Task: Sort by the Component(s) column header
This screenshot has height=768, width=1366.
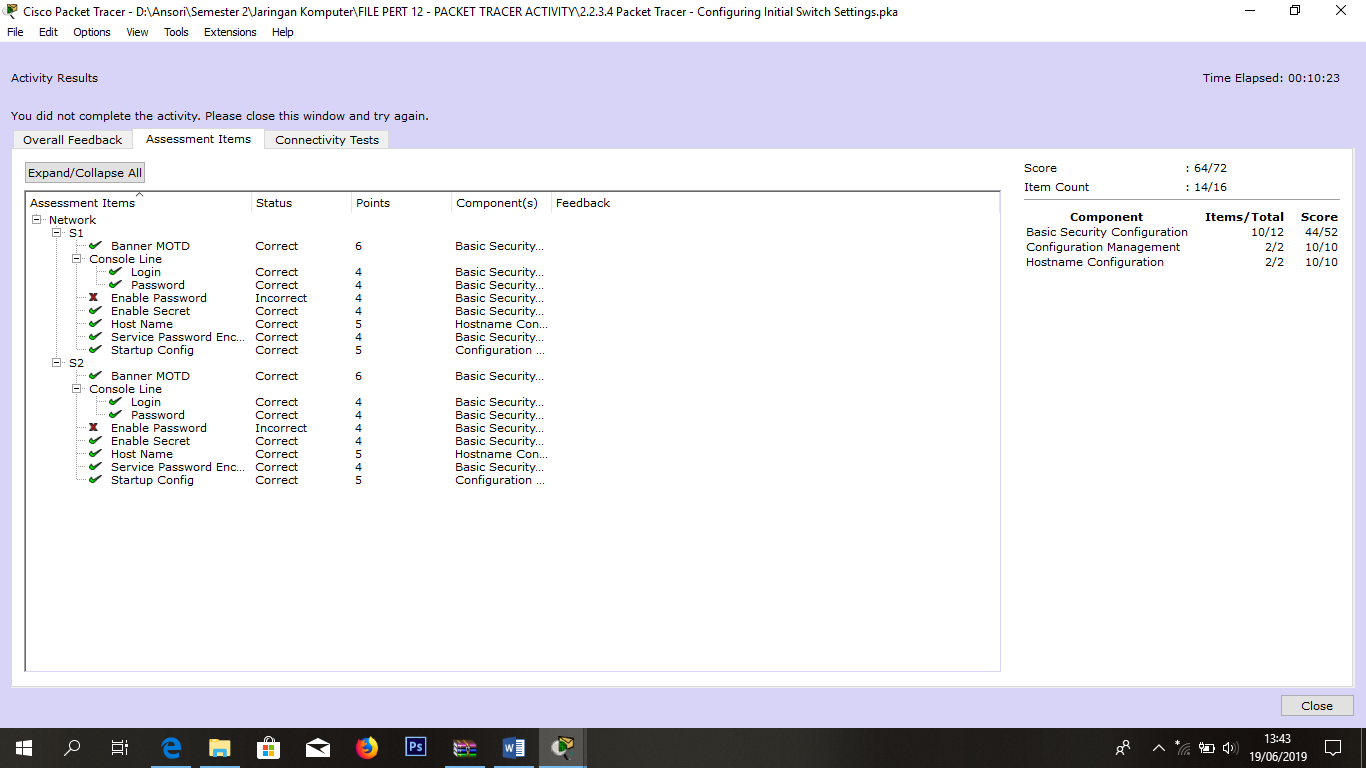Action: point(501,203)
